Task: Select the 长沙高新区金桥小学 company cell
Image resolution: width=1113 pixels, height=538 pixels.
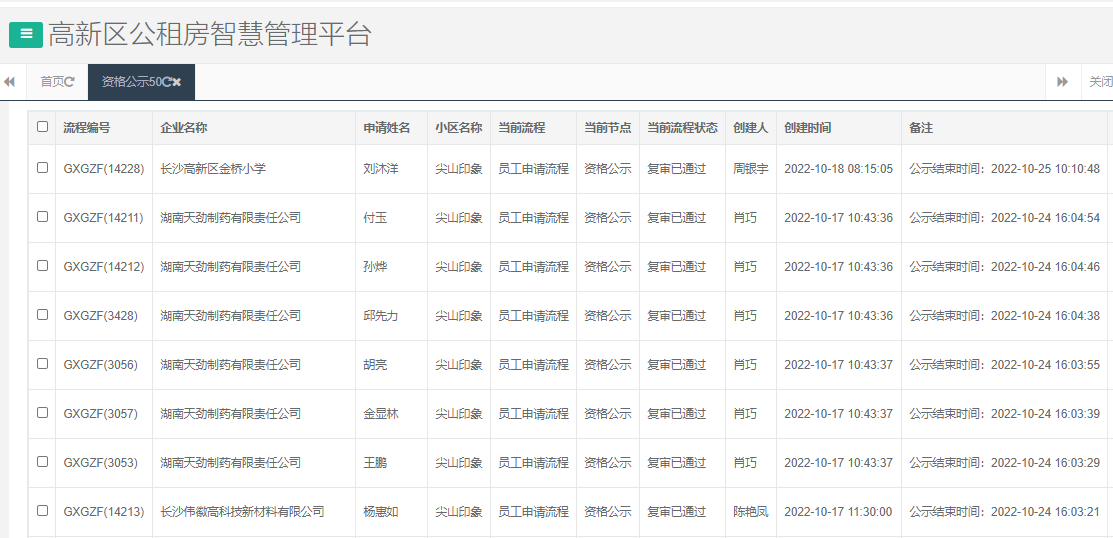Action: point(213,169)
